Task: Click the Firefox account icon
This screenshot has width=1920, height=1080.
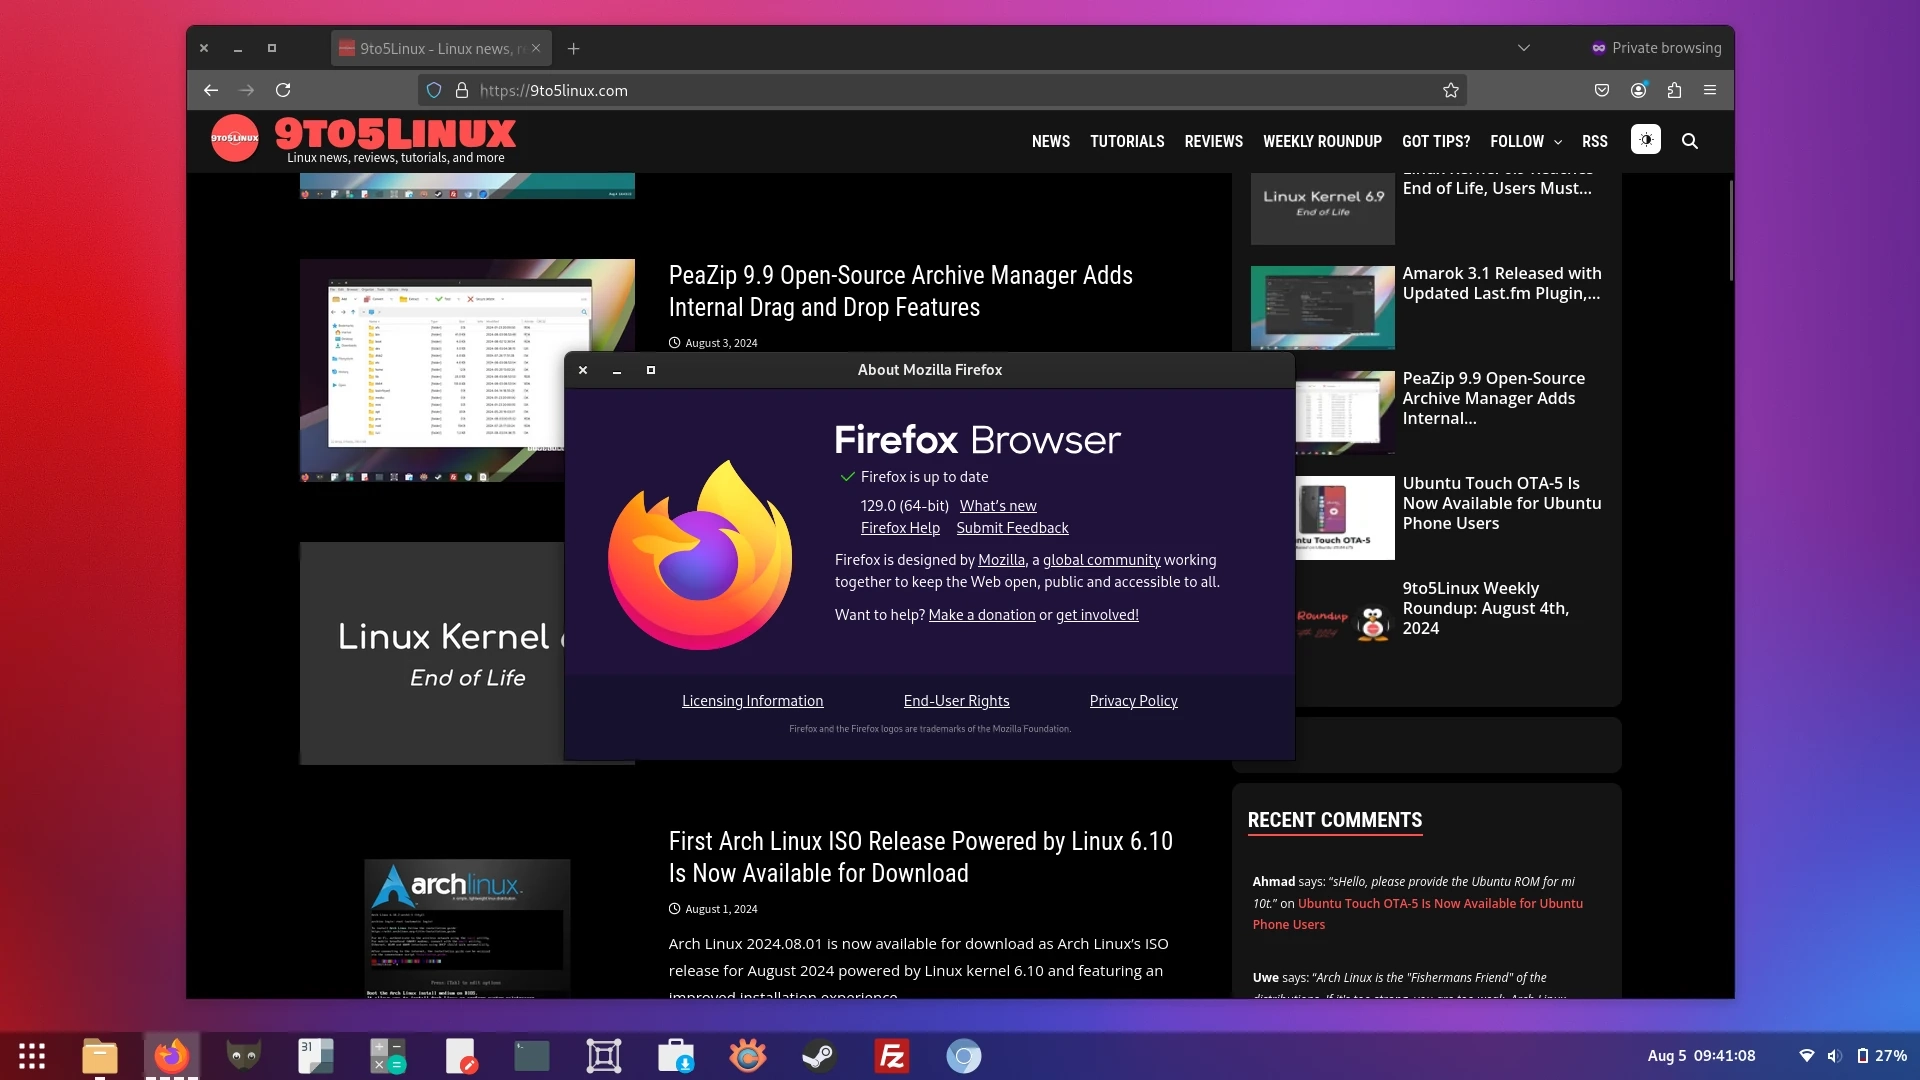Action: [1638, 90]
